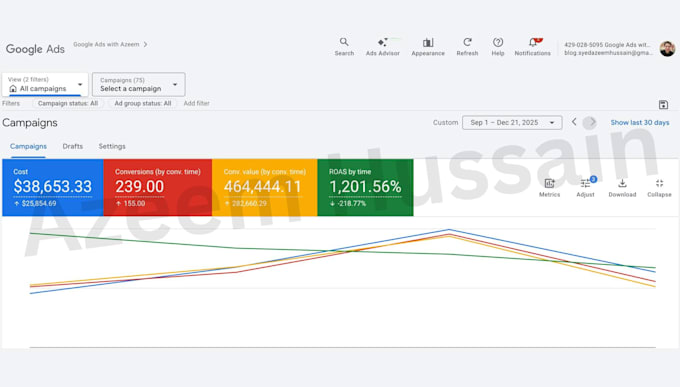Expand the All campaigns view dropdown
This screenshot has height=387, width=680.
coord(45,84)
